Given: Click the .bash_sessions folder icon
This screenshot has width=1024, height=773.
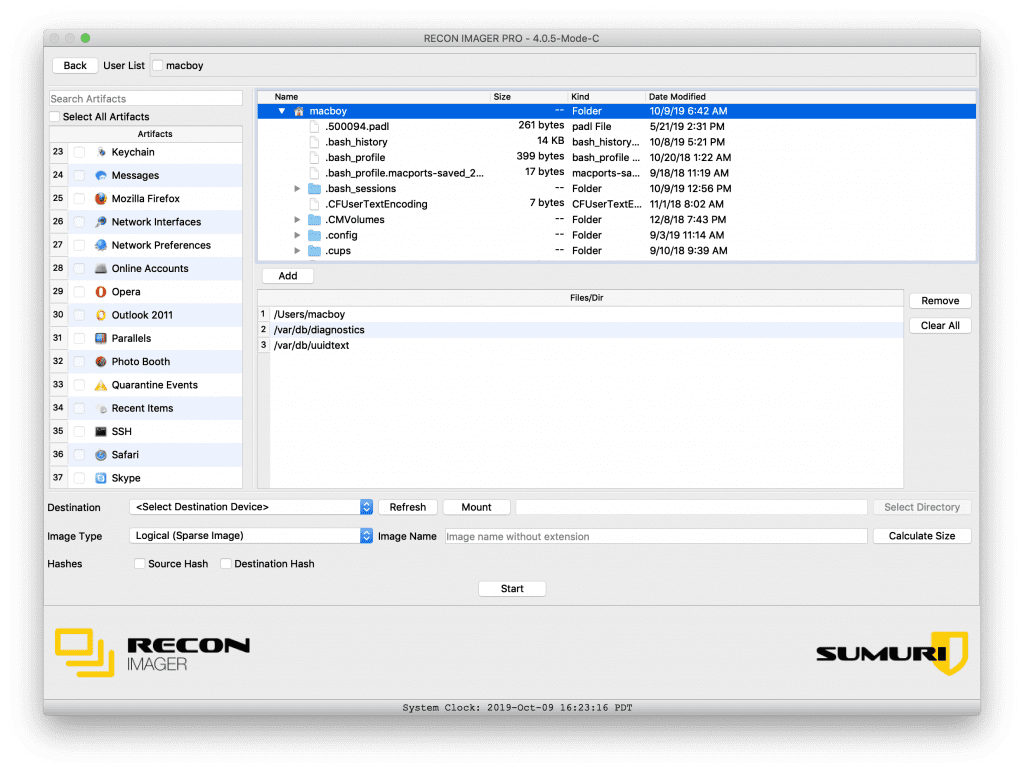Looking at the screenshot, I should 315,189.
